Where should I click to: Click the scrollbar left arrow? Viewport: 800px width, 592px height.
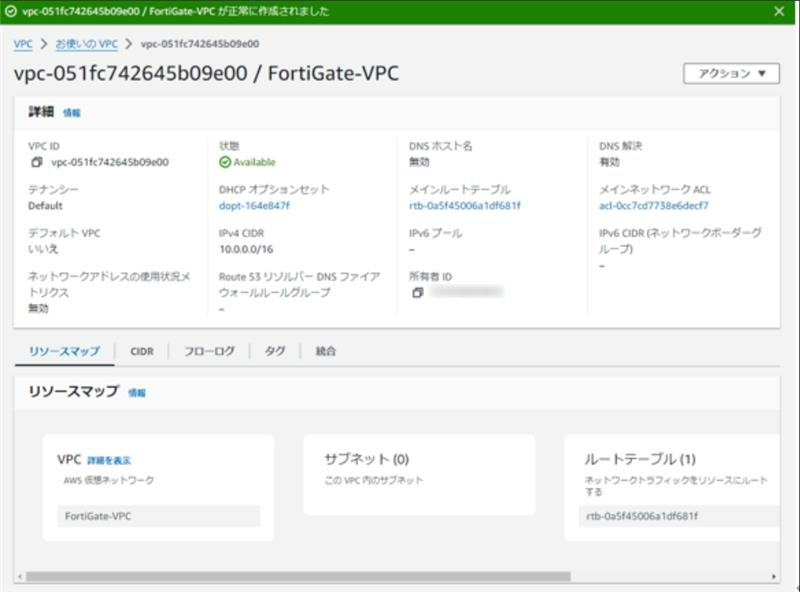coord(20,577)
